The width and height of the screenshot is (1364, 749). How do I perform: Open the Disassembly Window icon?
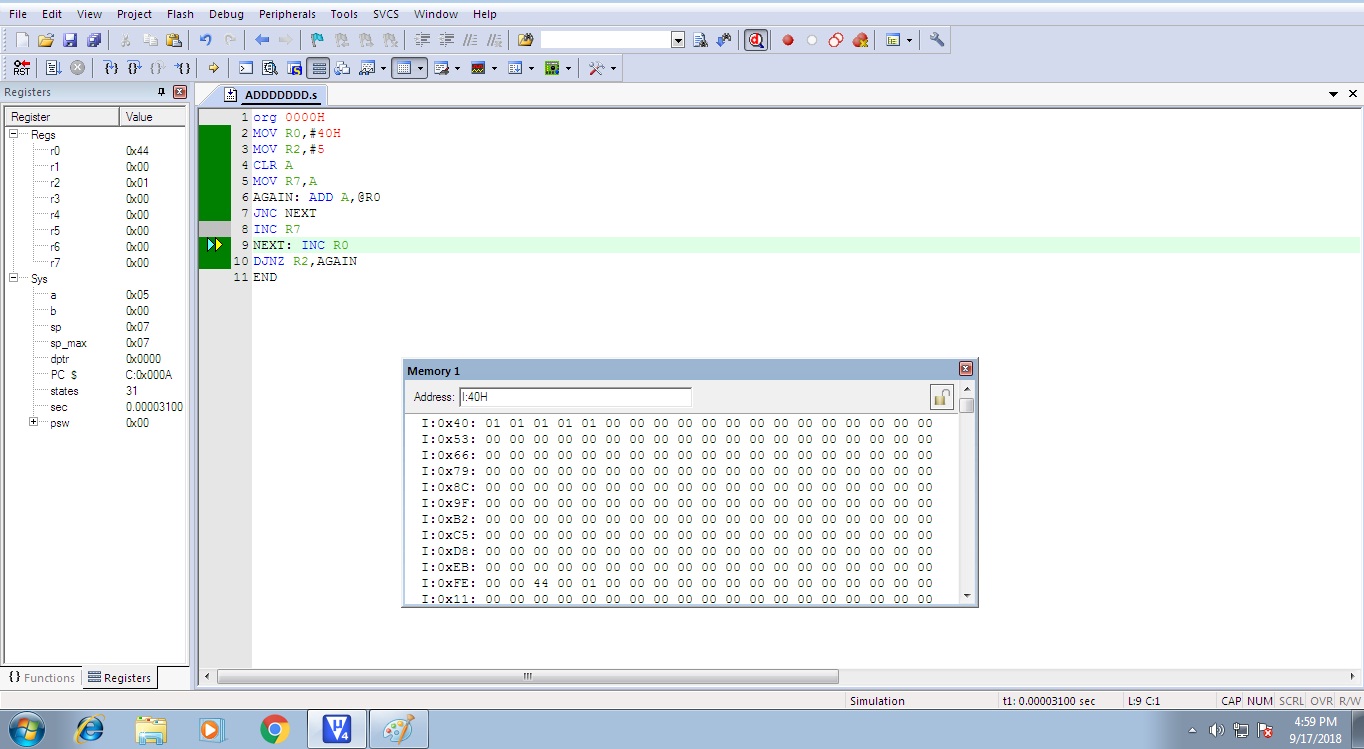[270, 68]
